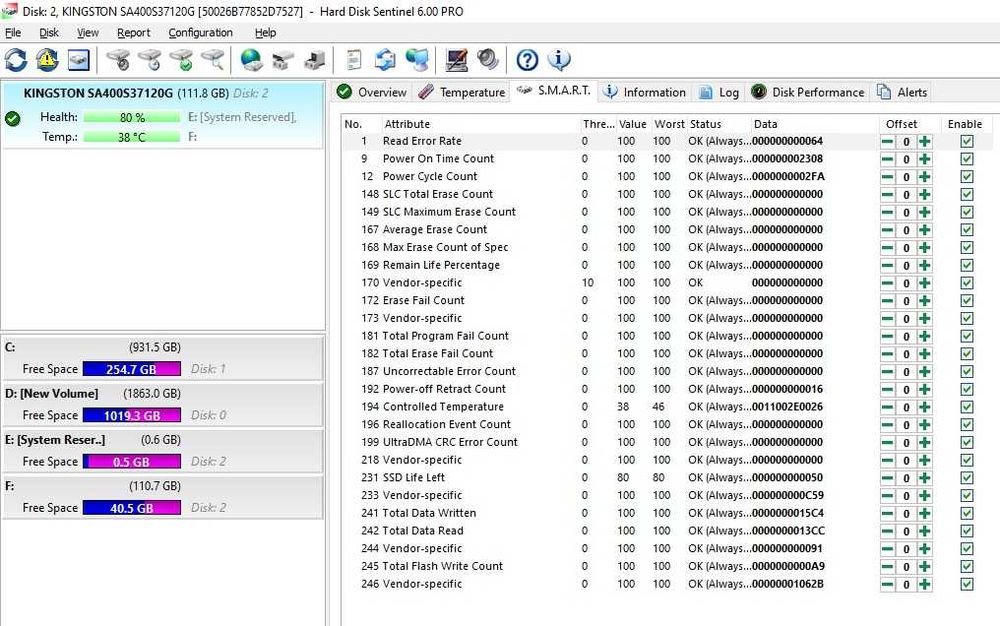Click the blue question mark help icon
1000x626 pixels.
pos(527,61)
